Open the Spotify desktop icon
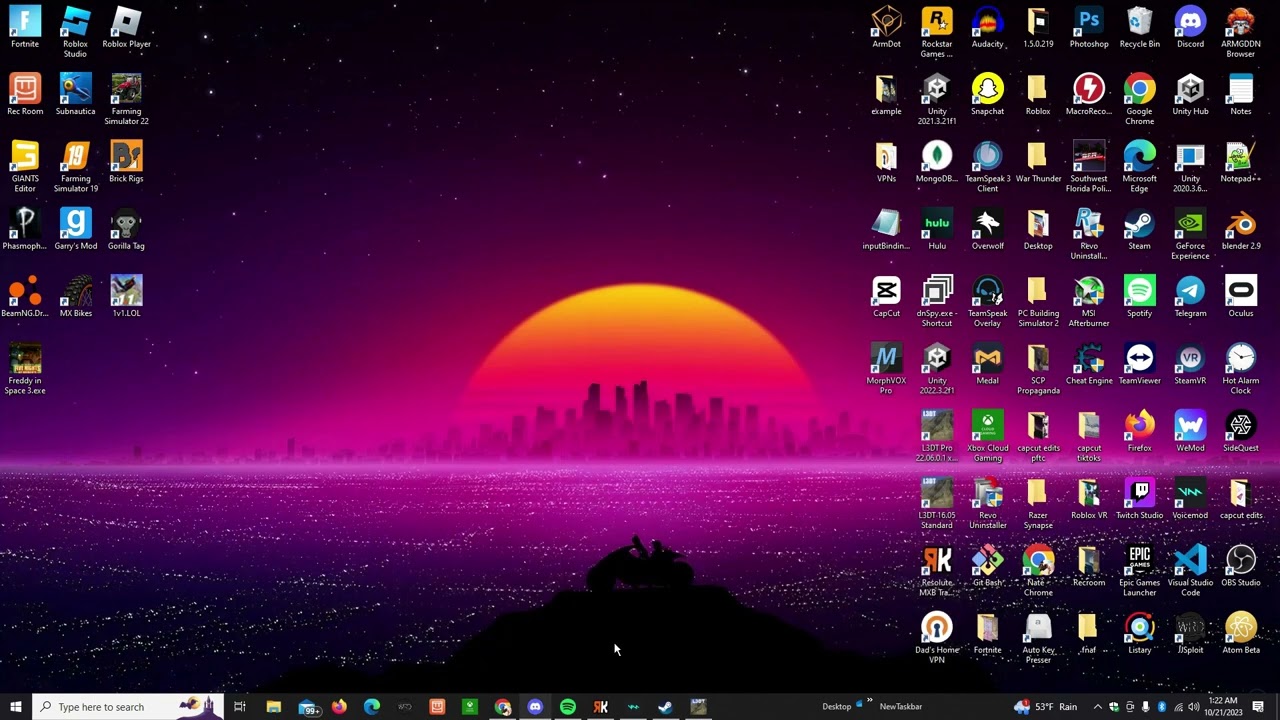1280x720 pixels. point(1140,297)
